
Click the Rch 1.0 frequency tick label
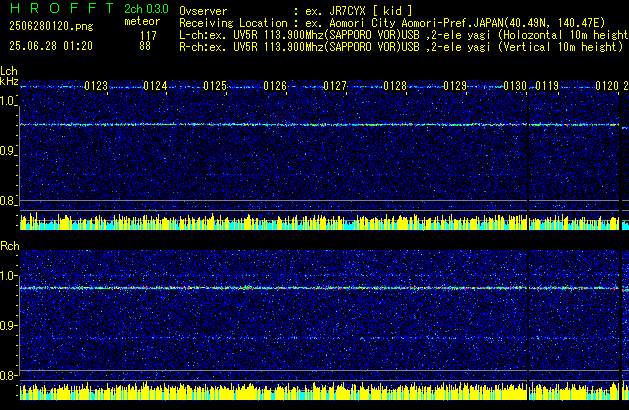click(x=8, y=276)
